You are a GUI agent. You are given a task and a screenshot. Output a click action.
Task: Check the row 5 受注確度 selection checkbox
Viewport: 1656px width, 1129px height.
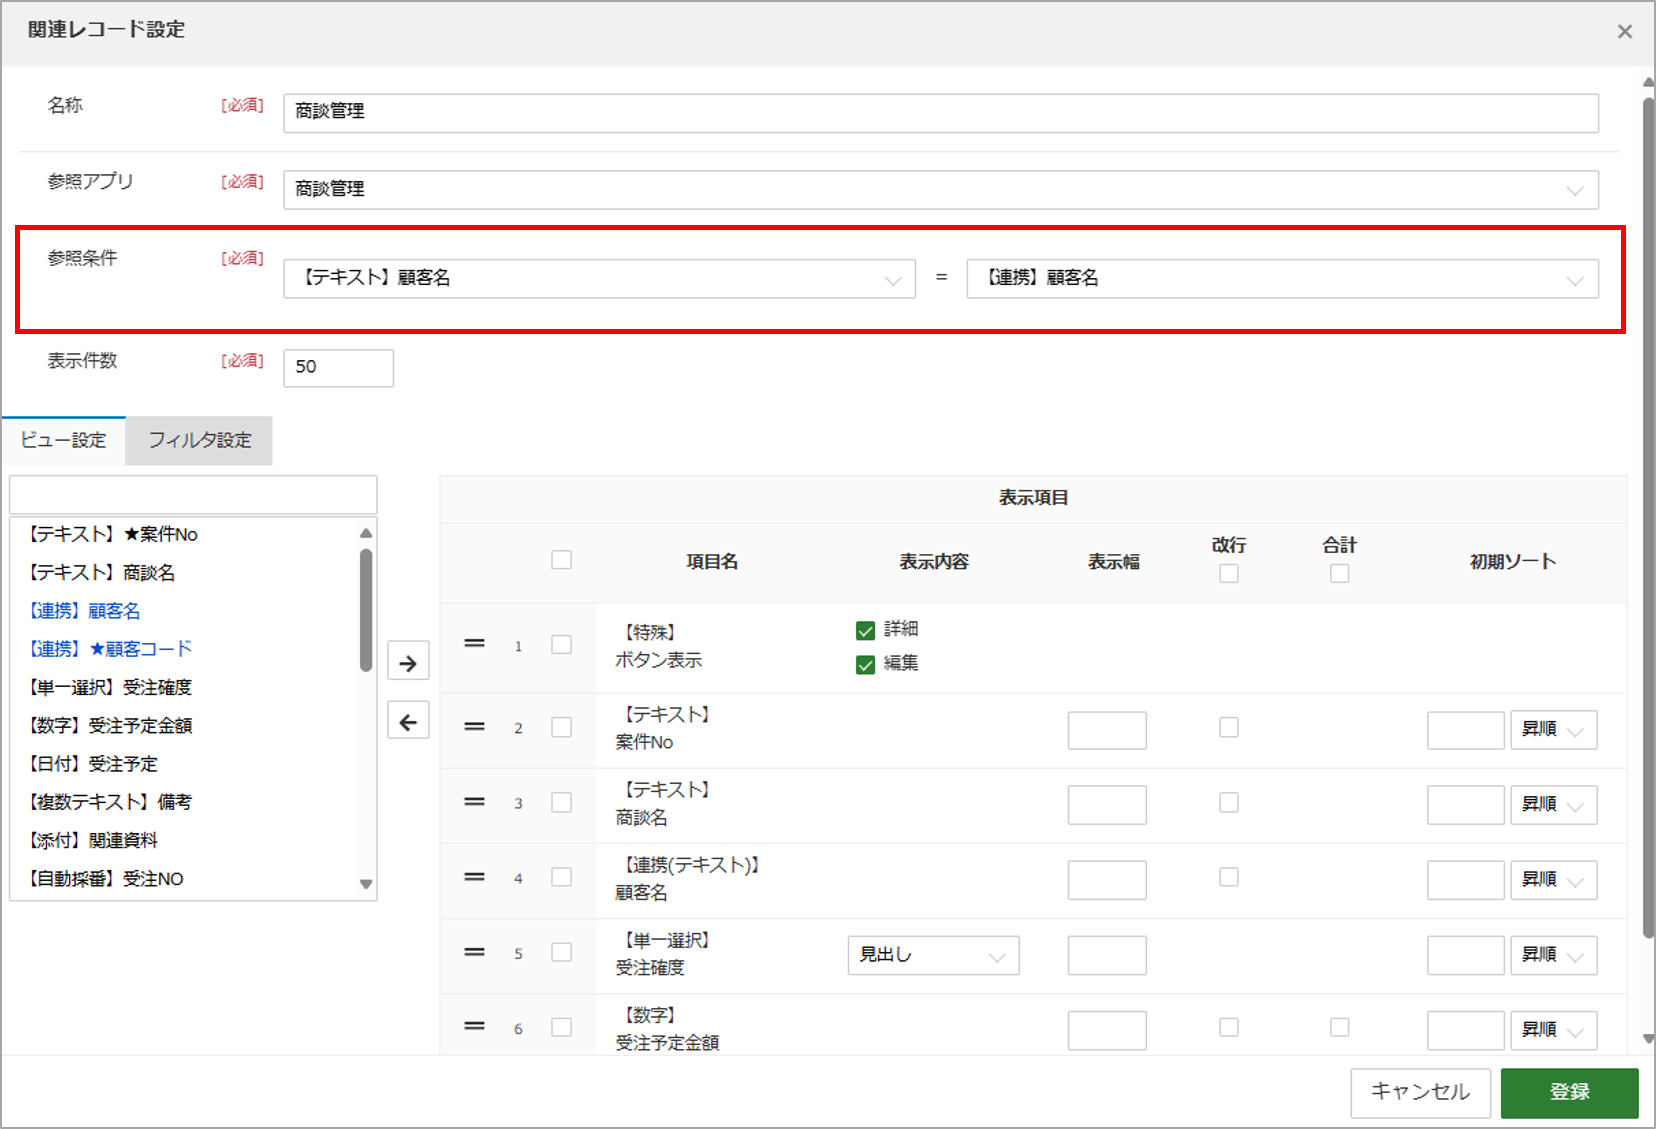562,952
